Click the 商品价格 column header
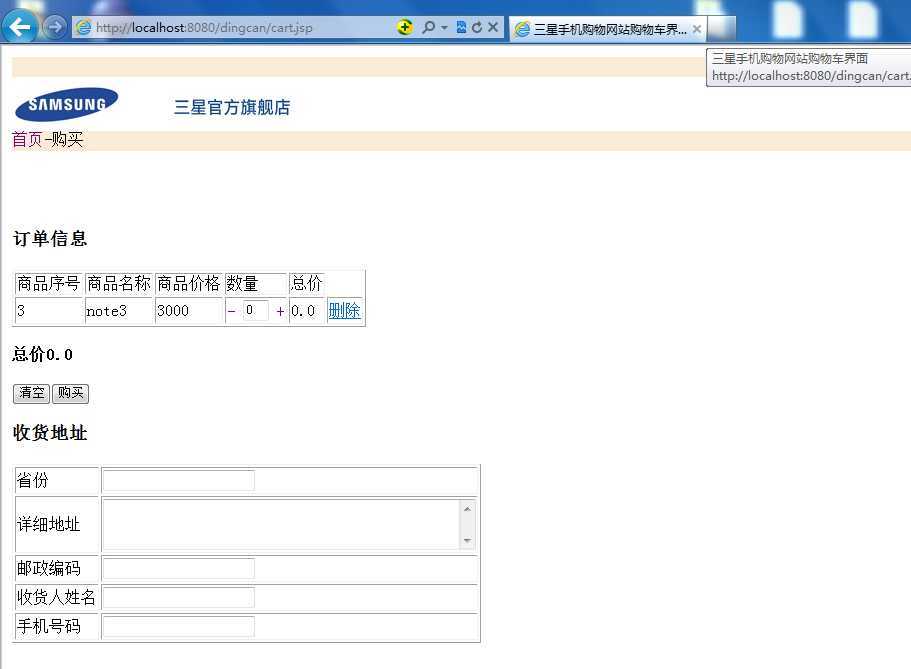The height and width of the screenshot is (669, 911). [x=189, y=284]
